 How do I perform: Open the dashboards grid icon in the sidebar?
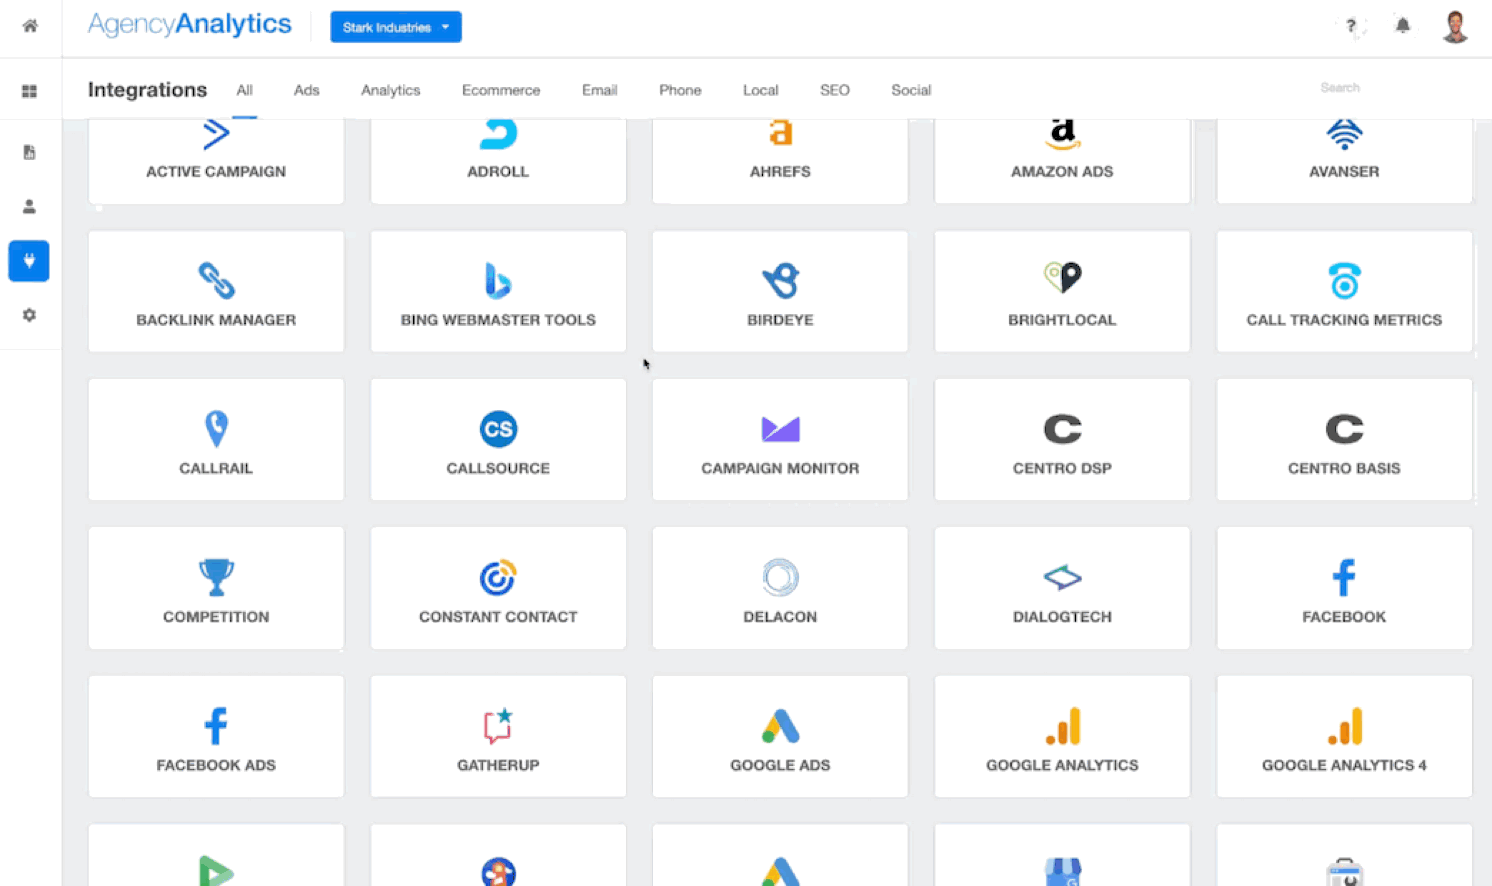coord(29,91)
